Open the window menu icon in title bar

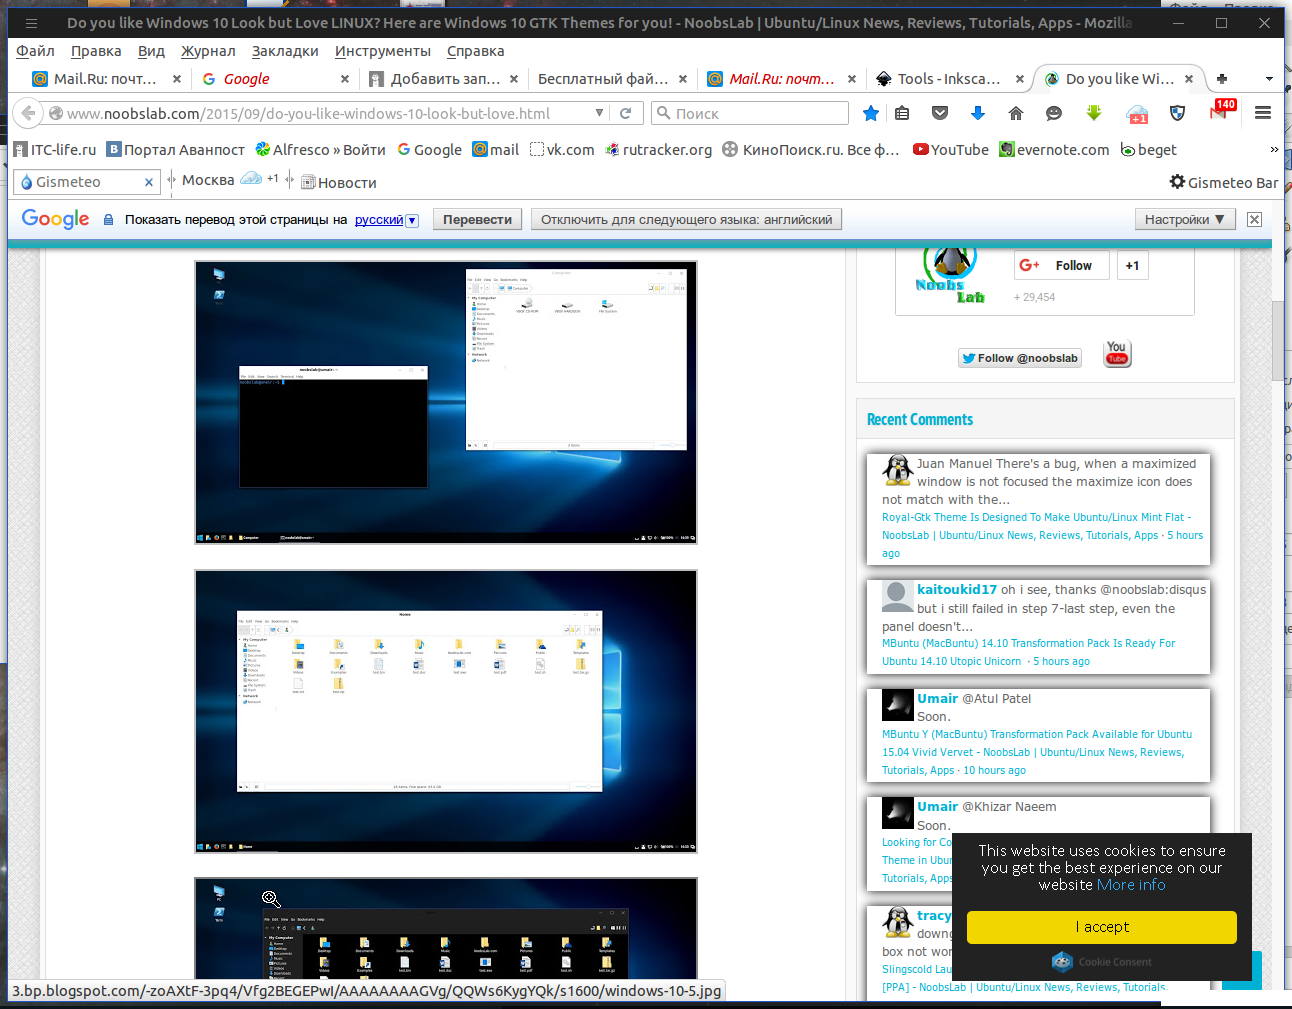click(x=31, y=22)
